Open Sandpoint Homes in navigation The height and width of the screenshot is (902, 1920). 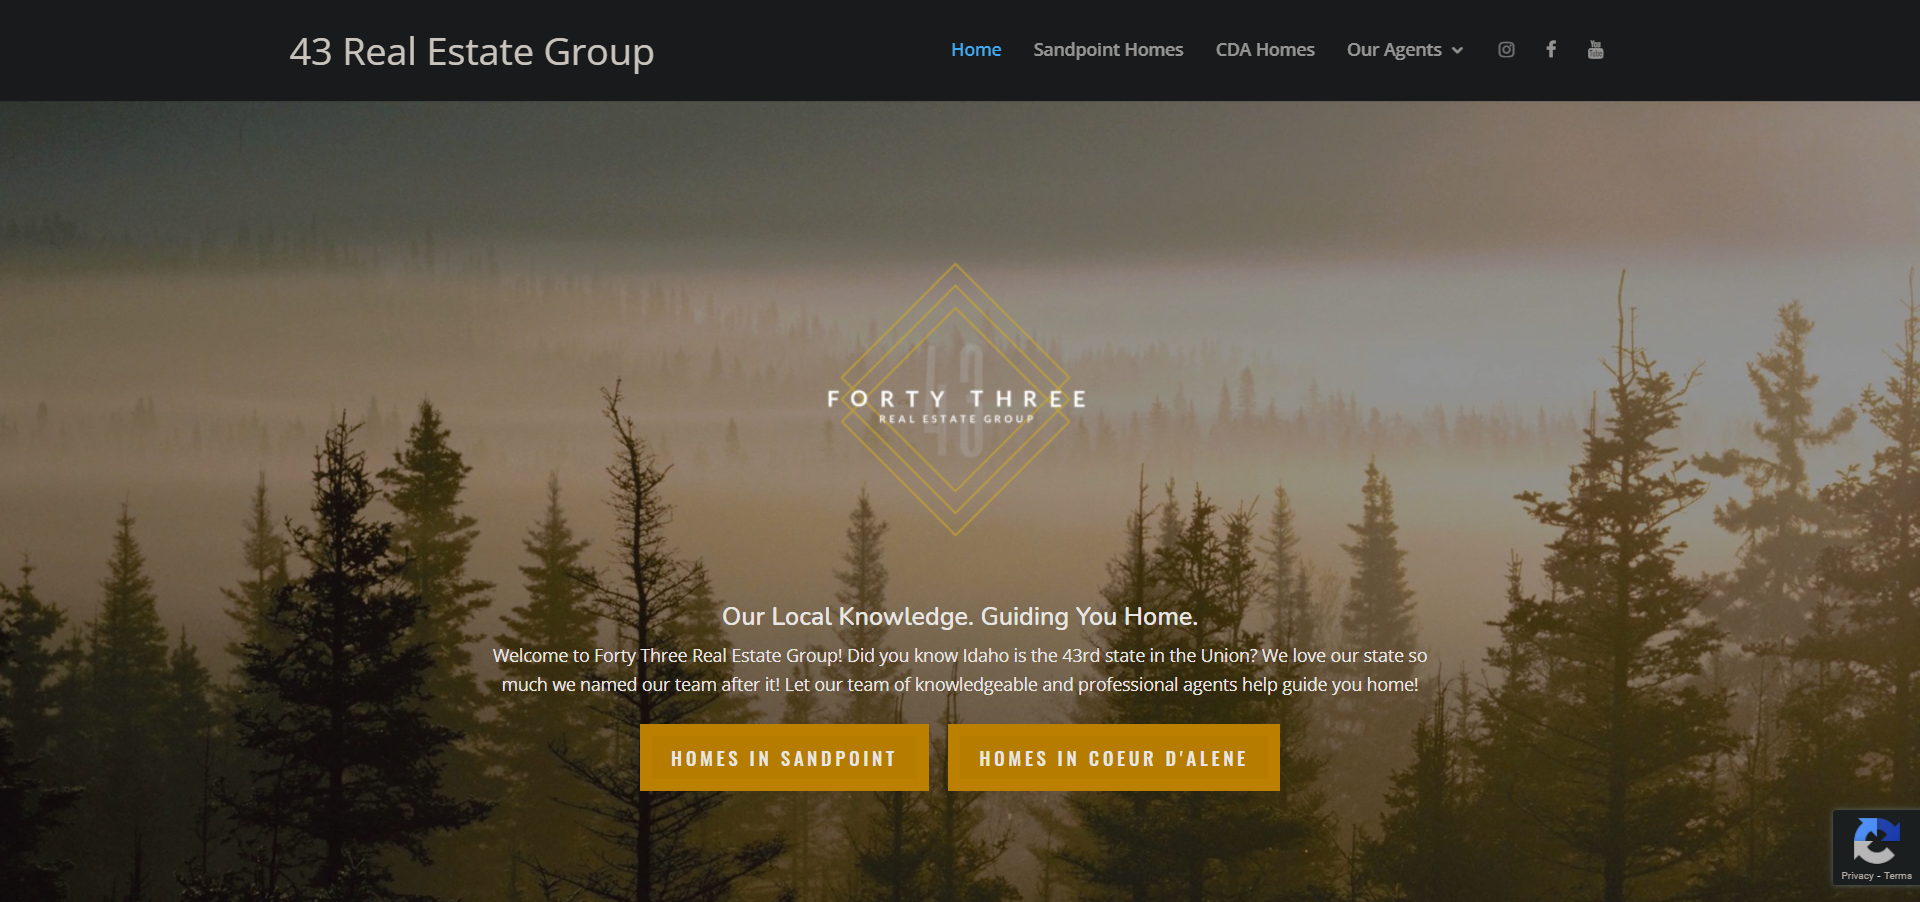pos(1108,50)
